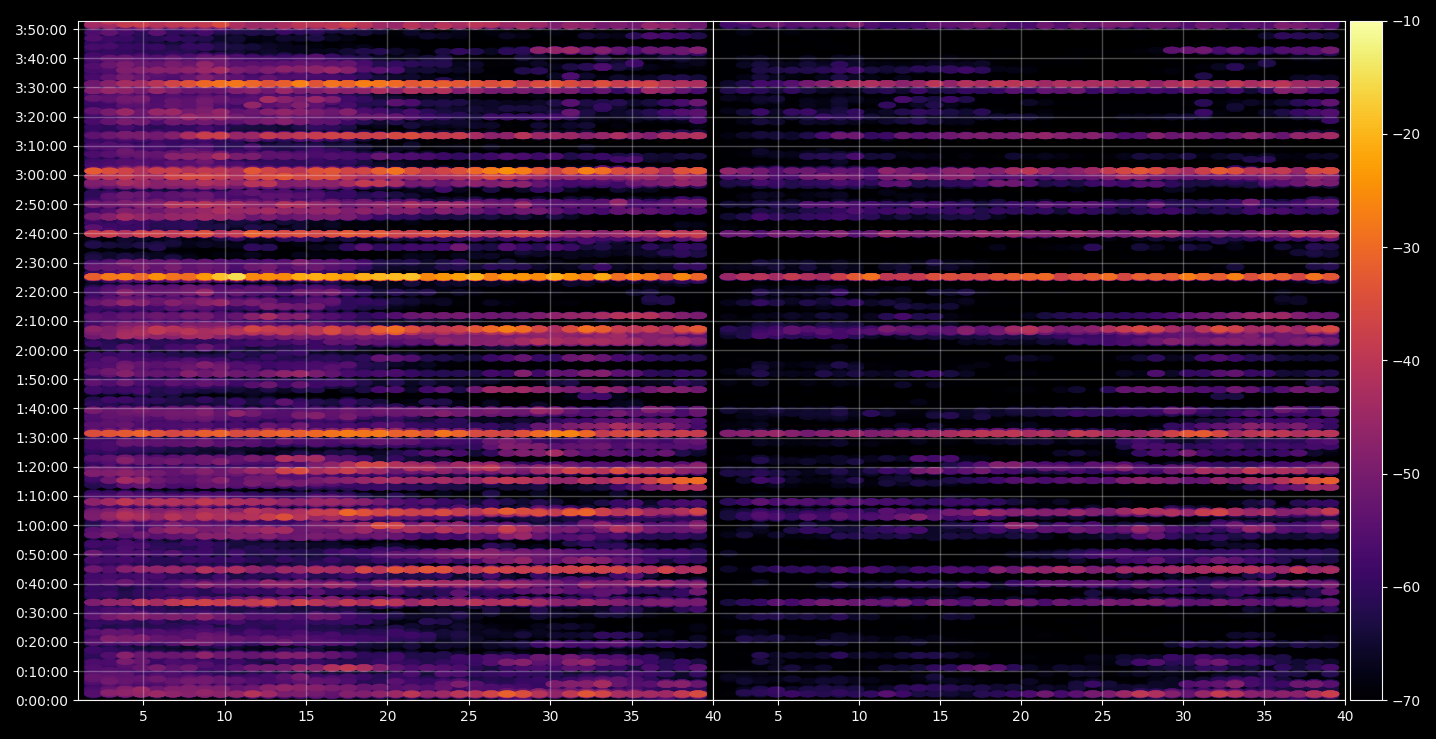Pick the 2:20:00 y-axis time label
Image resolution: width=1436 pixels, height=739 pixels.
coord(42,292)
